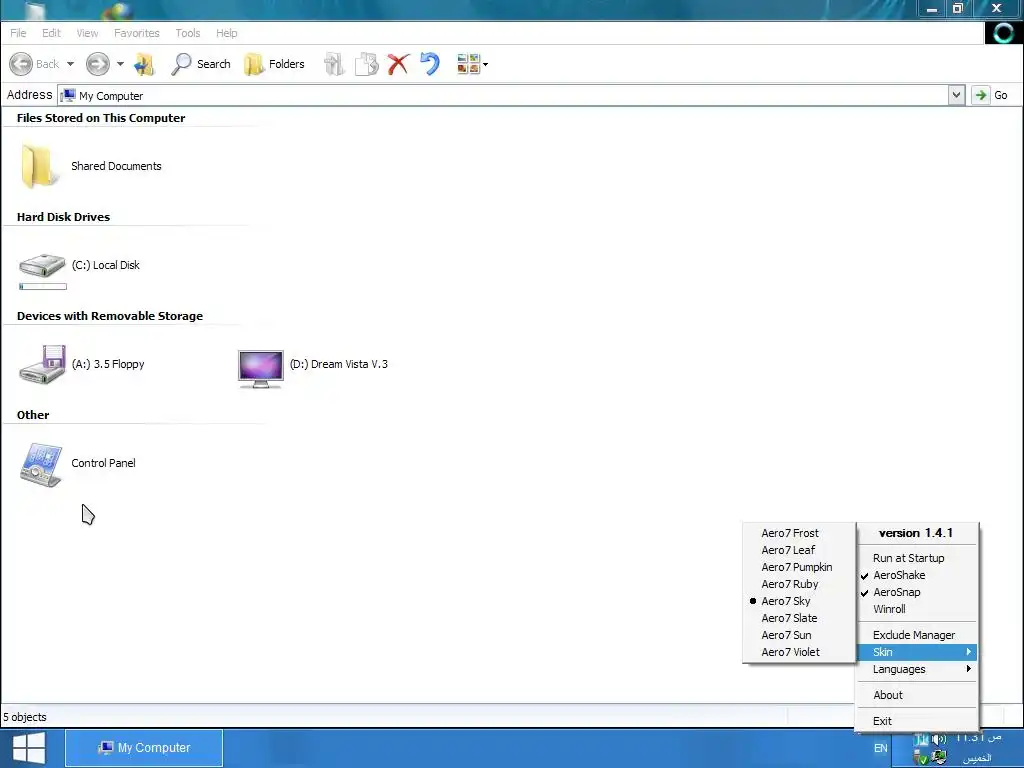Select the Shared Documents folder icon
Screen dimensions: 1024x768
[38, 167]
